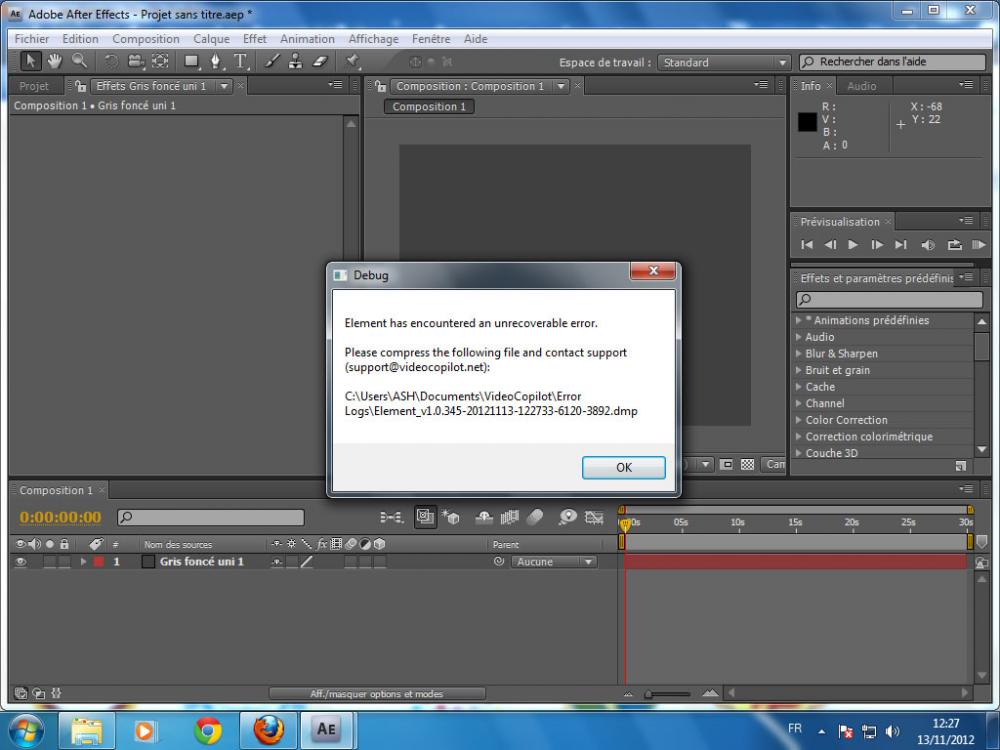Switch to the Projet tab
Image resolution: width=1000 pixels, height=750 pixels.
point(34,86)
